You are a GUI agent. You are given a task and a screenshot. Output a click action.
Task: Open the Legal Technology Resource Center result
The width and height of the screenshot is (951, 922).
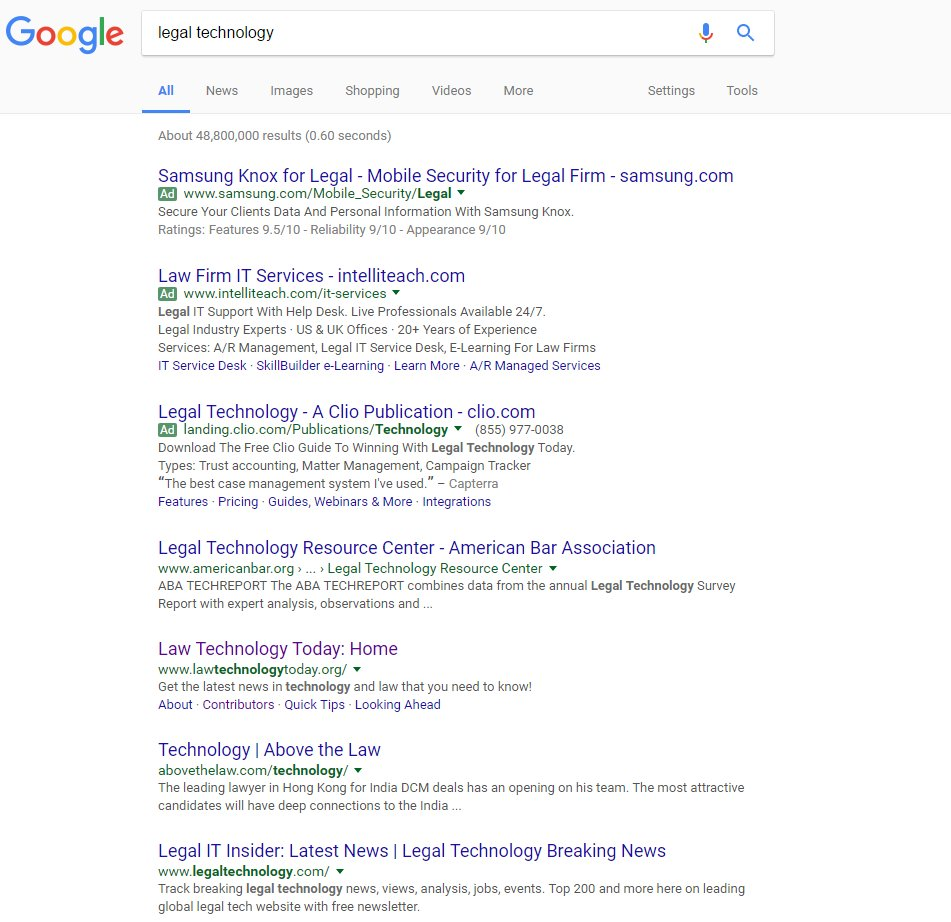coord(407,548)
